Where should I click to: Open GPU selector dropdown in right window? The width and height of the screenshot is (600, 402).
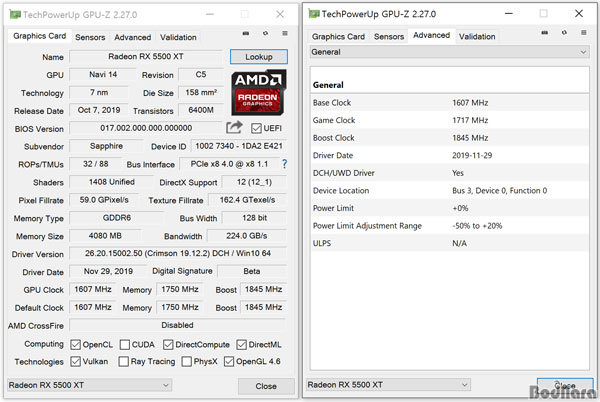tap(388, 385)
